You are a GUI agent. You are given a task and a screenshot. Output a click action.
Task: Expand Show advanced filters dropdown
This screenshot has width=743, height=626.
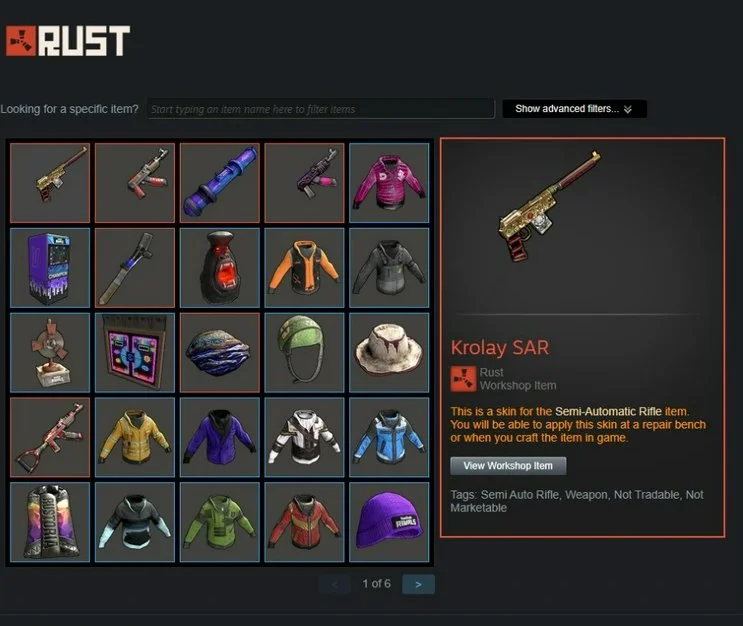(574, 109)
